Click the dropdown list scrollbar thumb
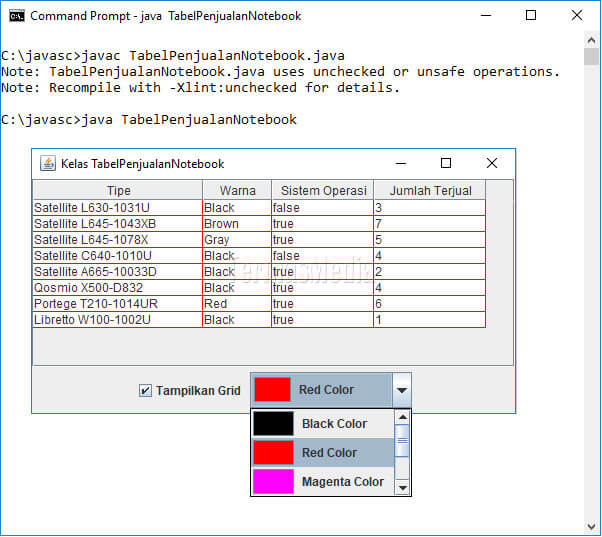 point(402,441)
